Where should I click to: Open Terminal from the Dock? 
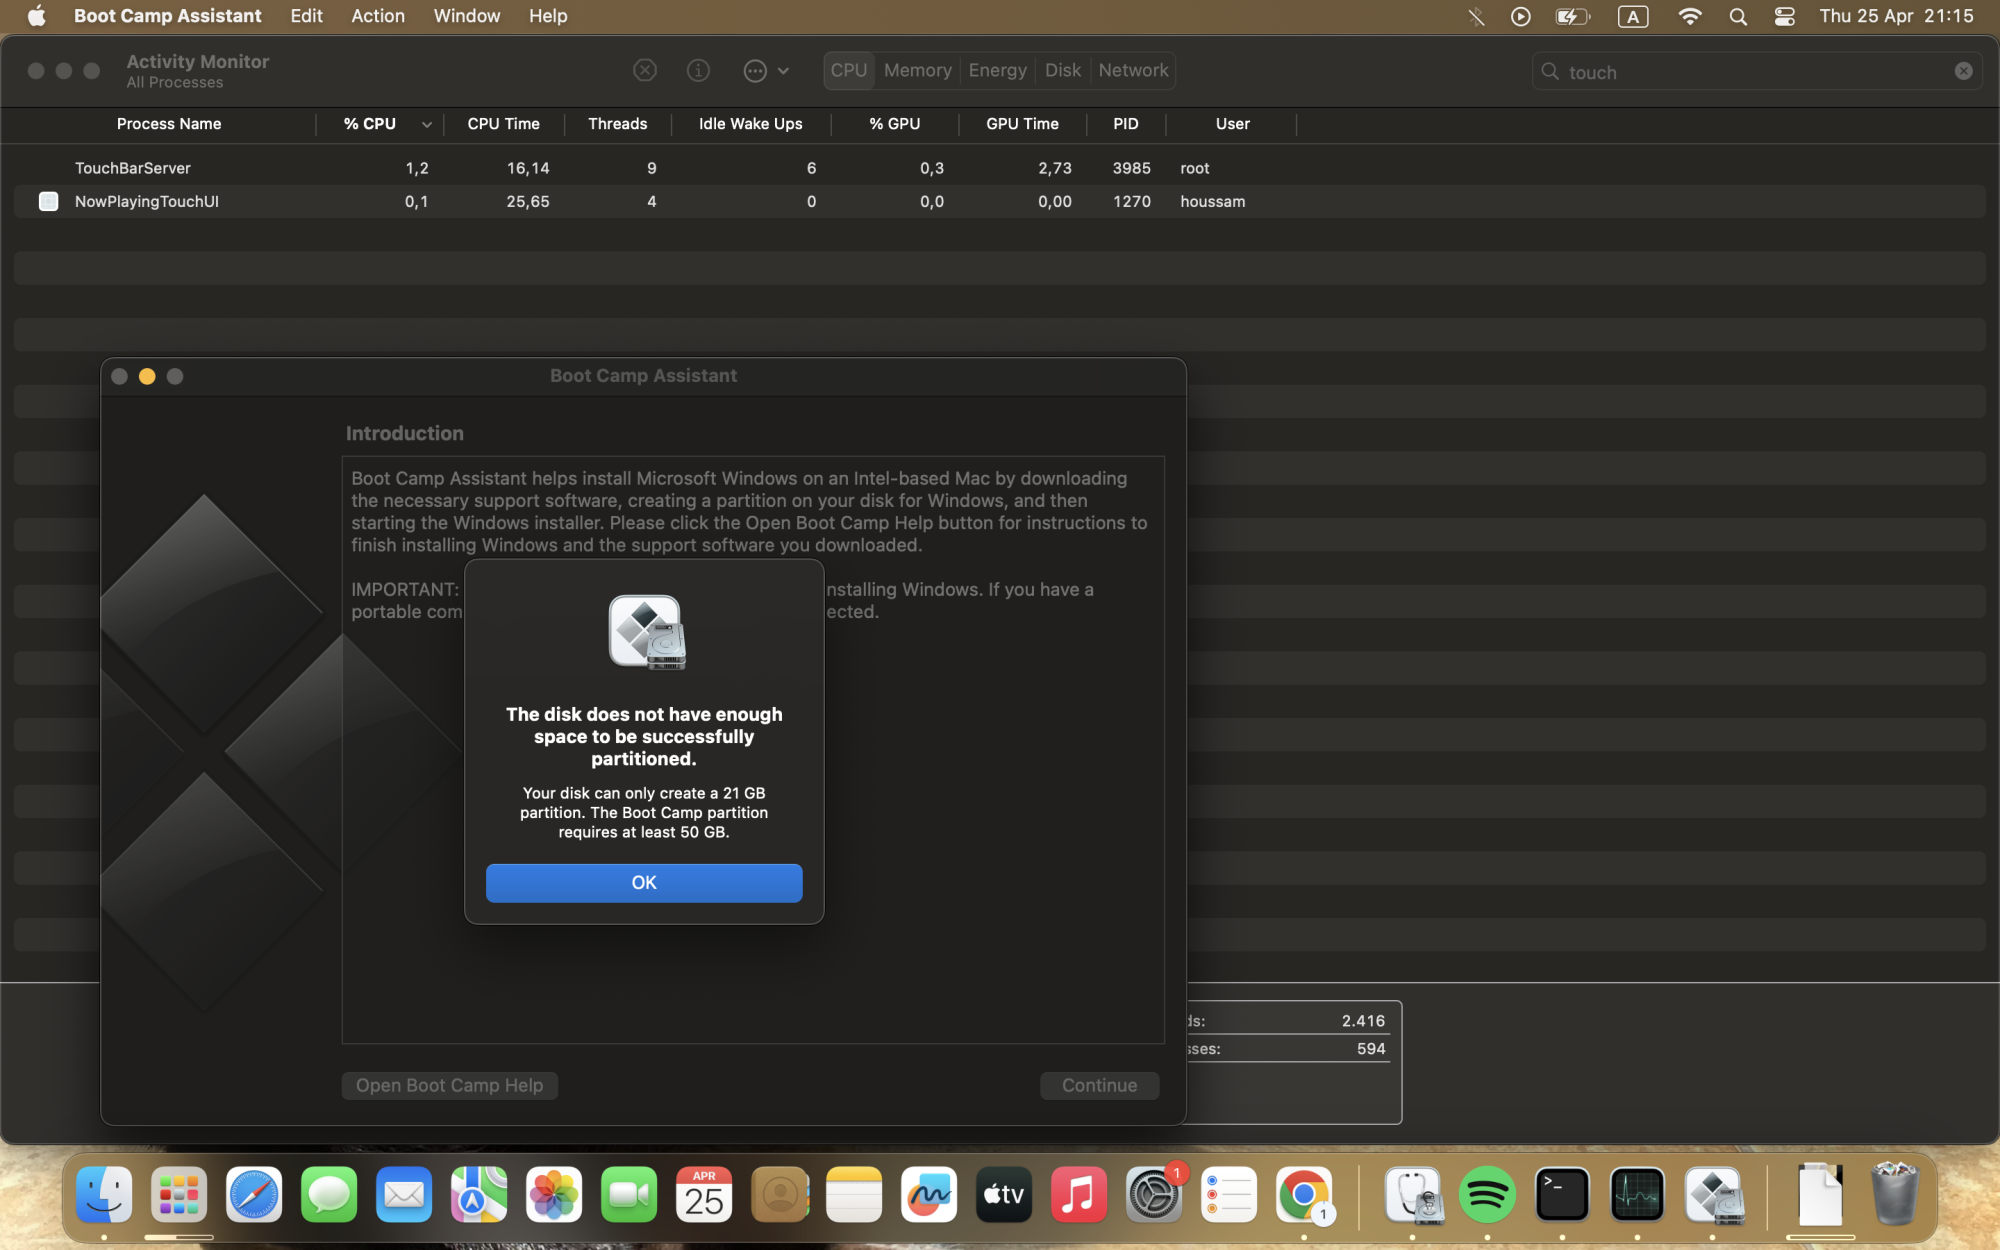[x=1561, y=1194]
